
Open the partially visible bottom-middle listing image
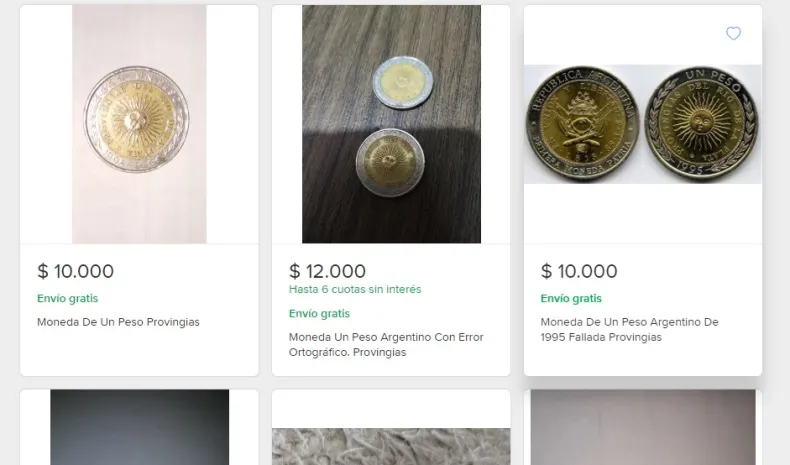391,446
